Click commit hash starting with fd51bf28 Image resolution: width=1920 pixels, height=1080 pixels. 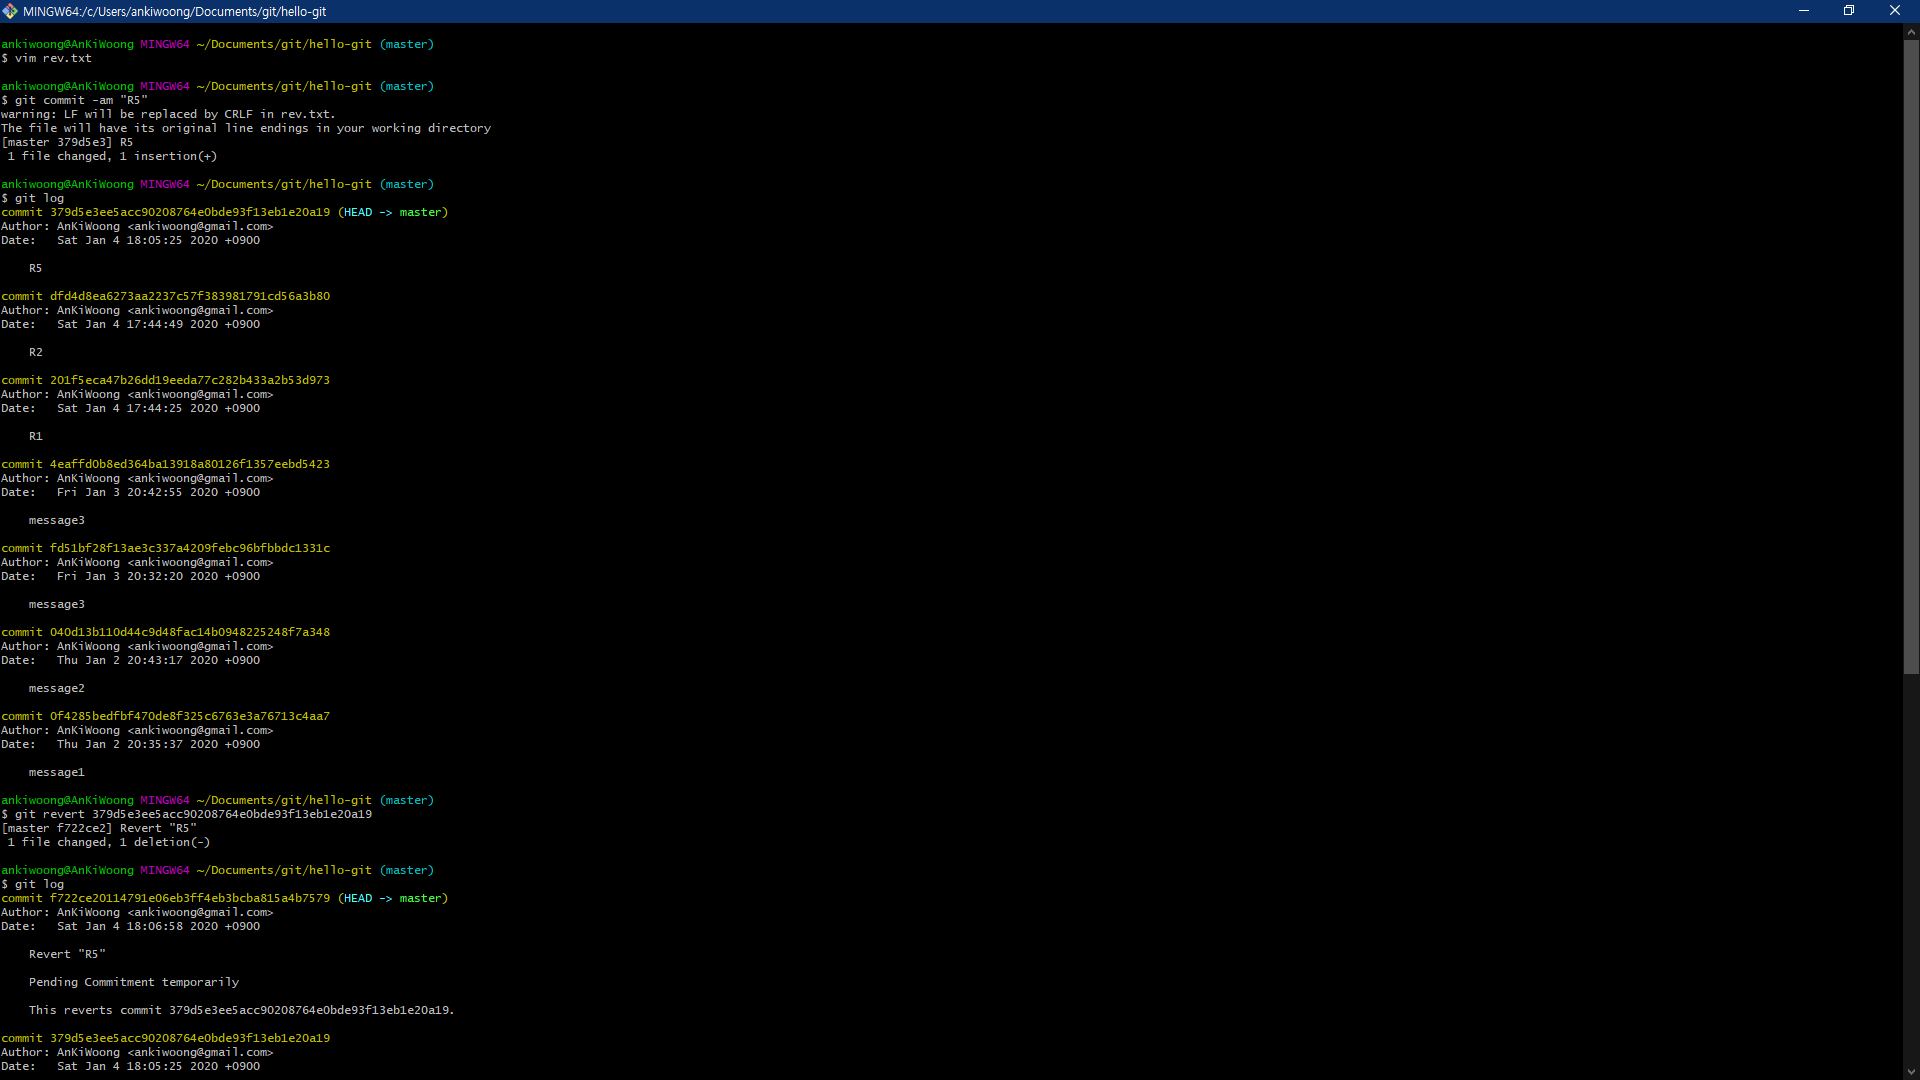click(x=189, y=548)
